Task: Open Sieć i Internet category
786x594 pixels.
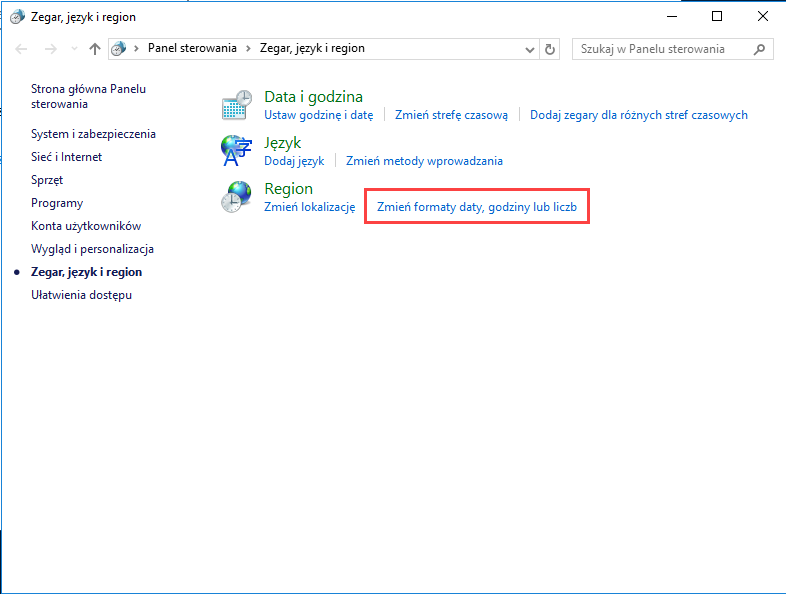Action: point(66,157)
